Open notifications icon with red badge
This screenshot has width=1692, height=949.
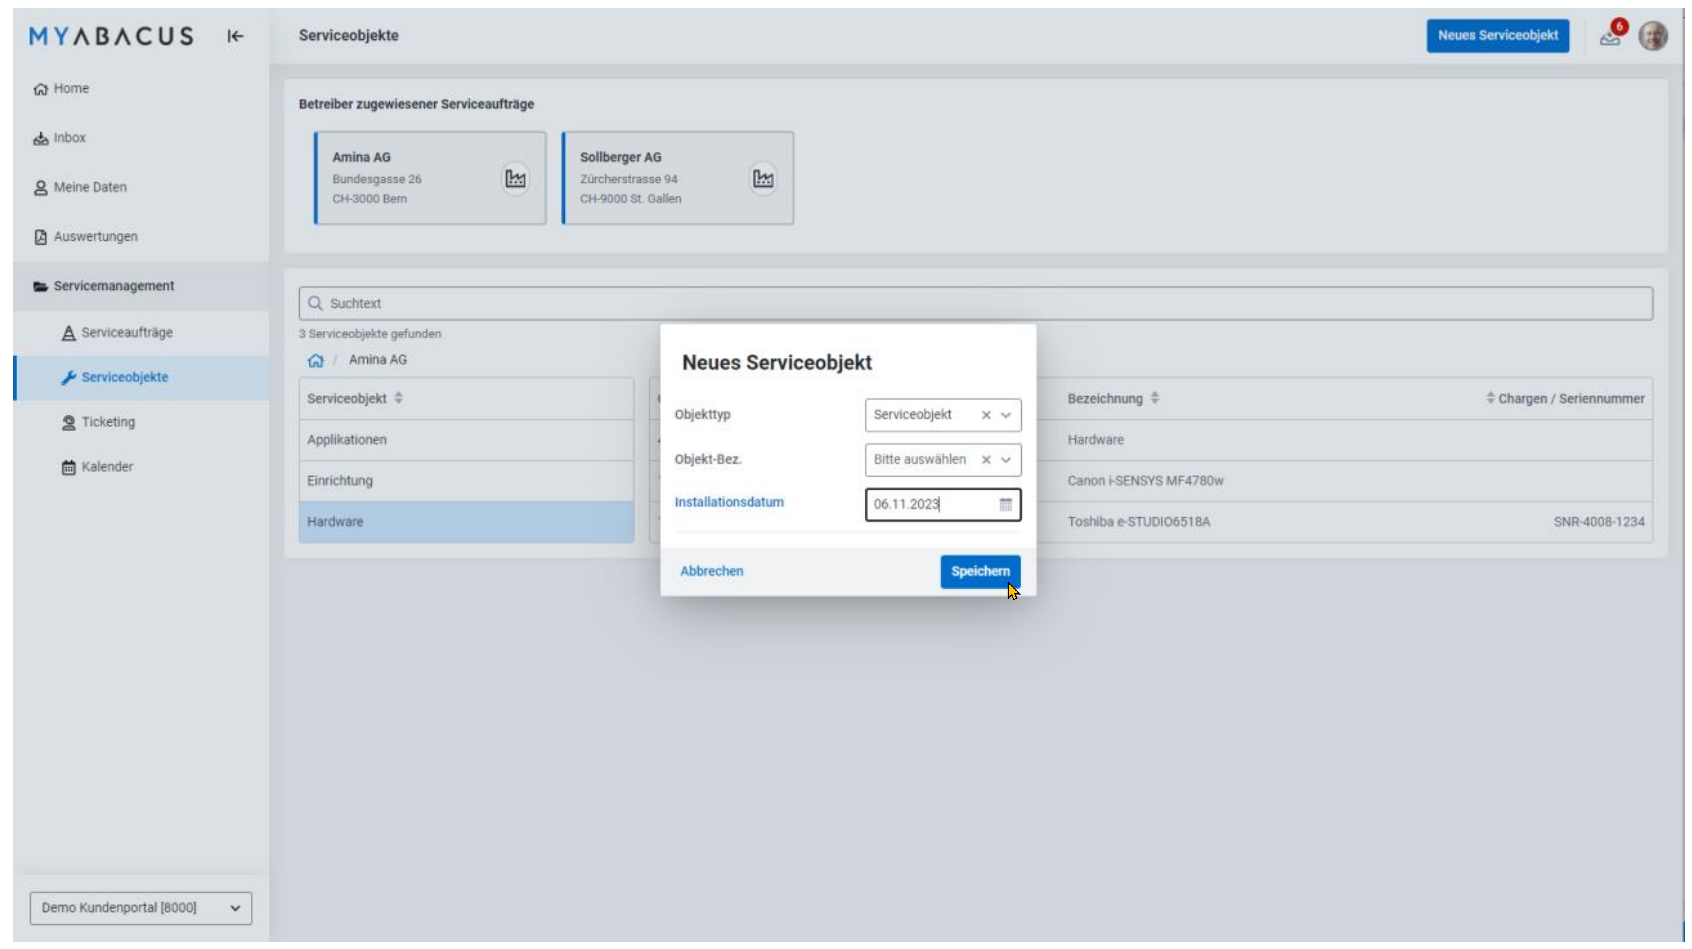1611,35
